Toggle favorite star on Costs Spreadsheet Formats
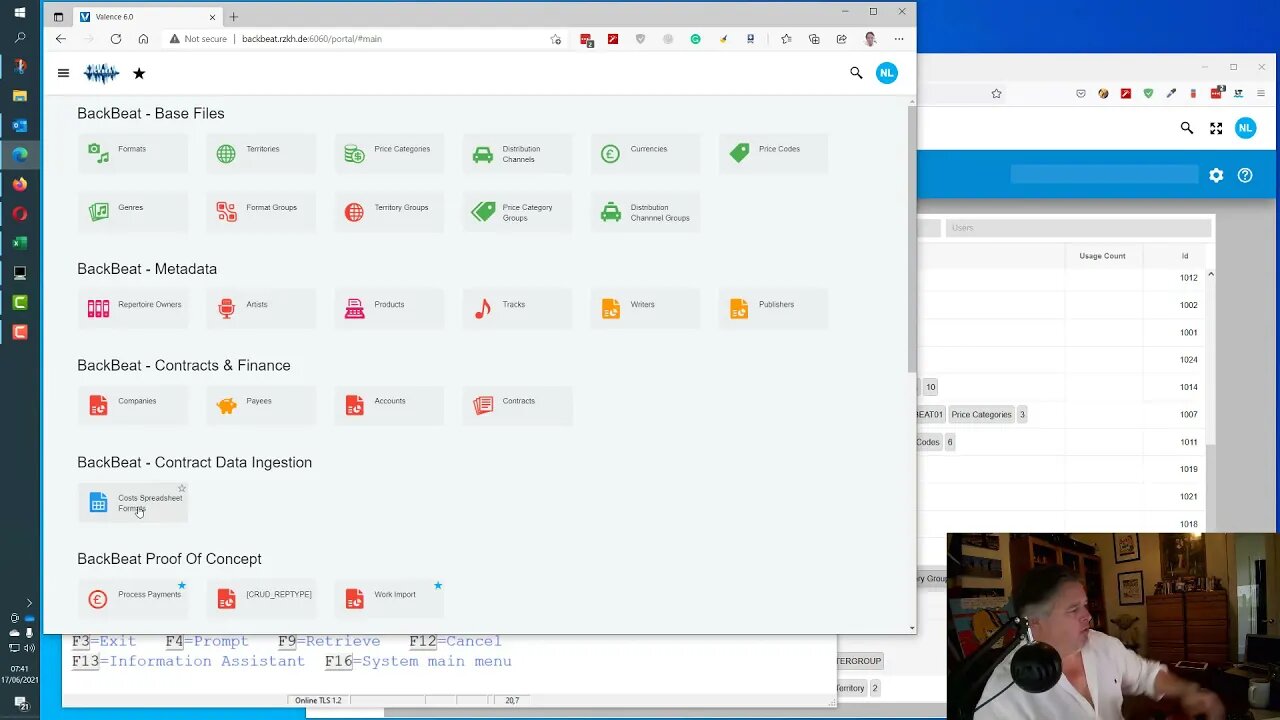The image size is (1280, 720). pos(182,489)
